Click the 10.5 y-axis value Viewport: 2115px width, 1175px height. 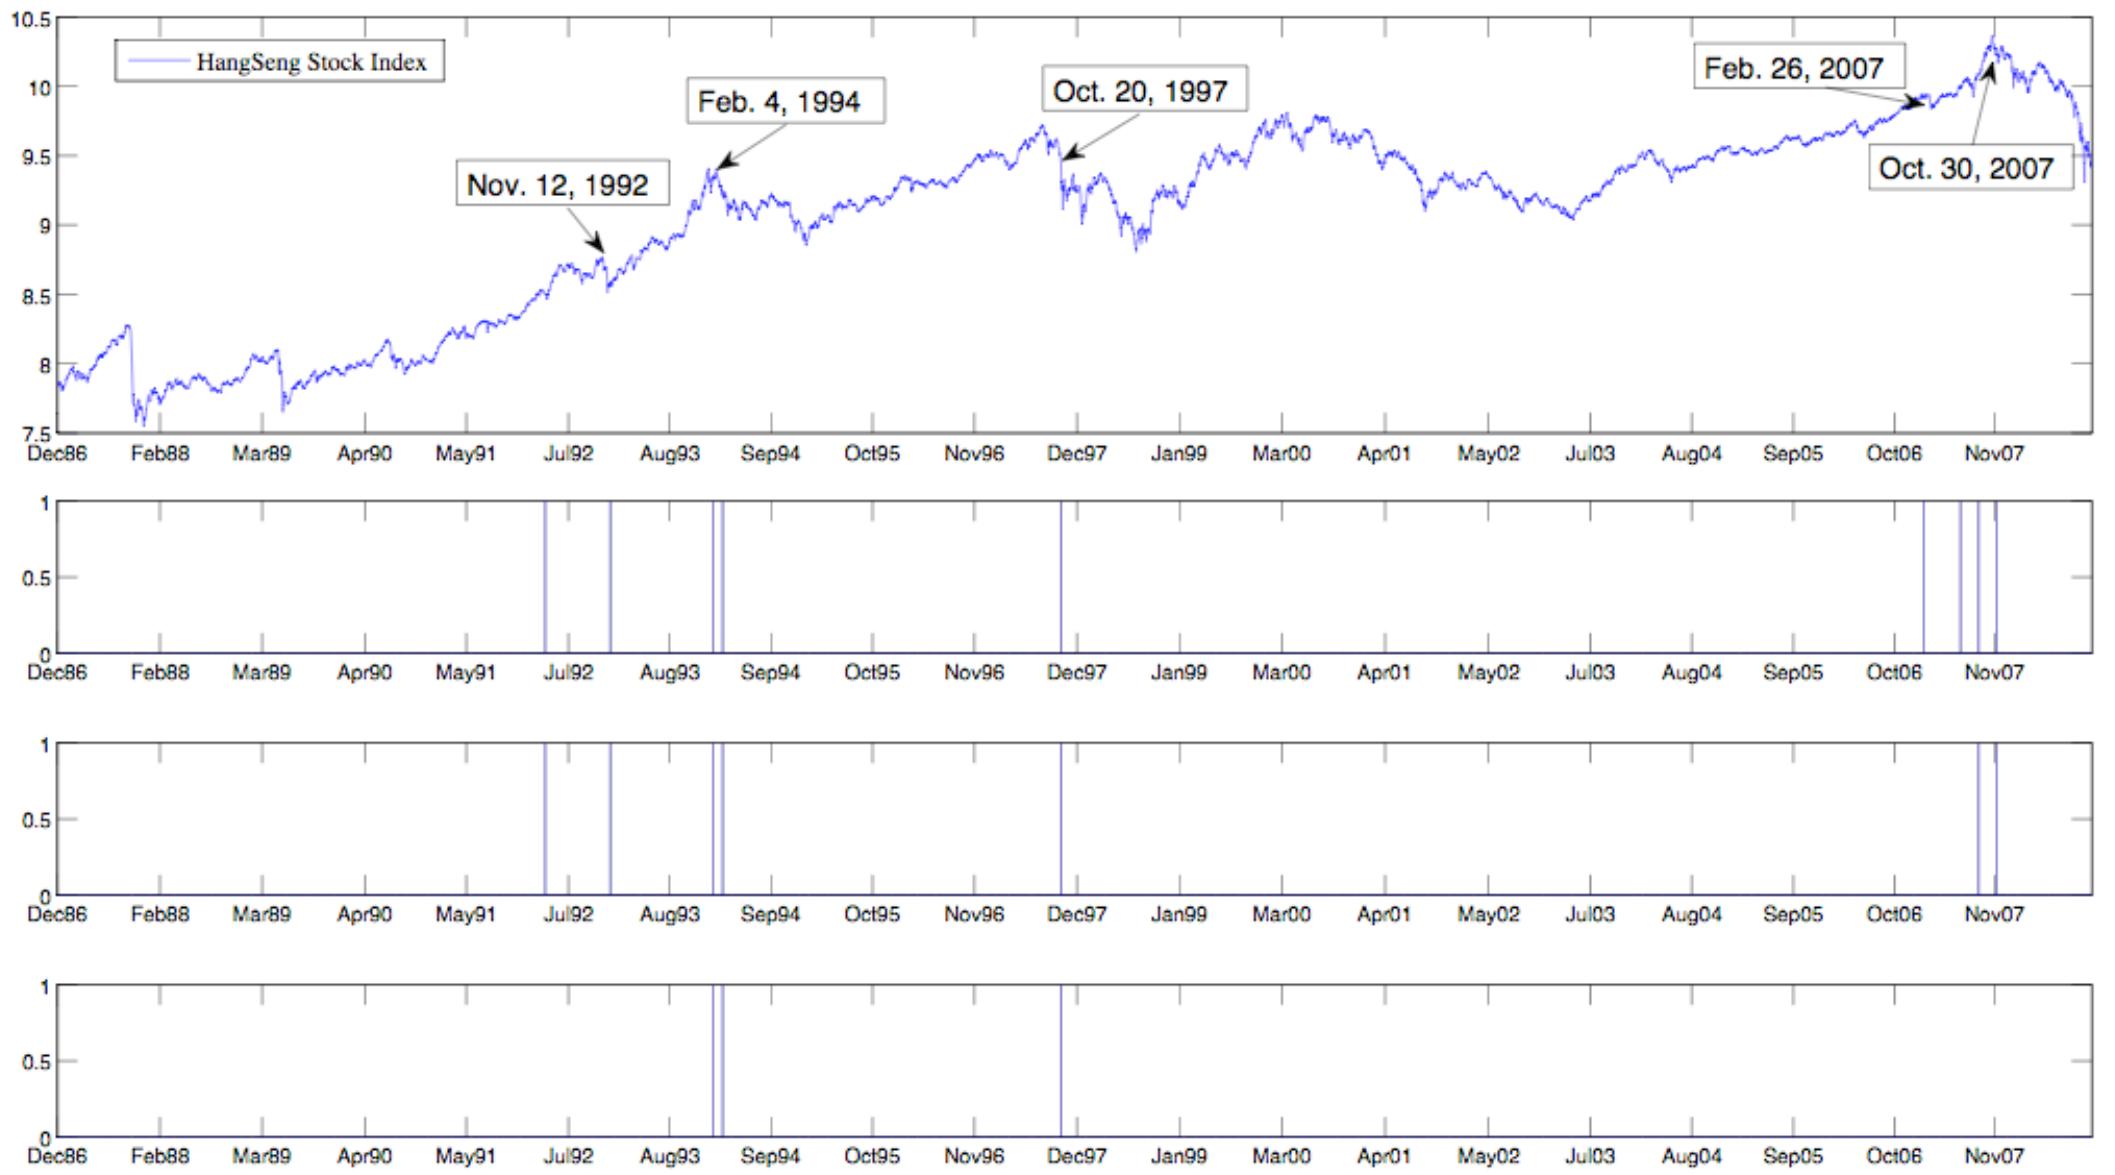[30, 20]
